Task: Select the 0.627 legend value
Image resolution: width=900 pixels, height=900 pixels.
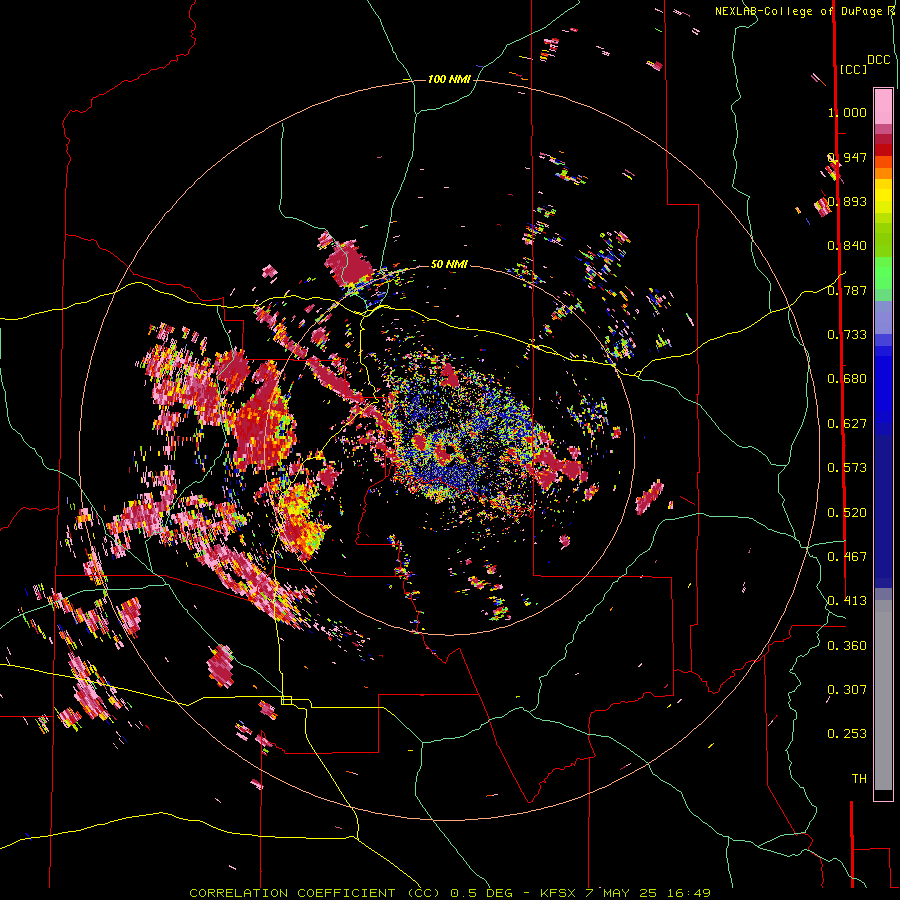Action: click(x=847, y=424)
